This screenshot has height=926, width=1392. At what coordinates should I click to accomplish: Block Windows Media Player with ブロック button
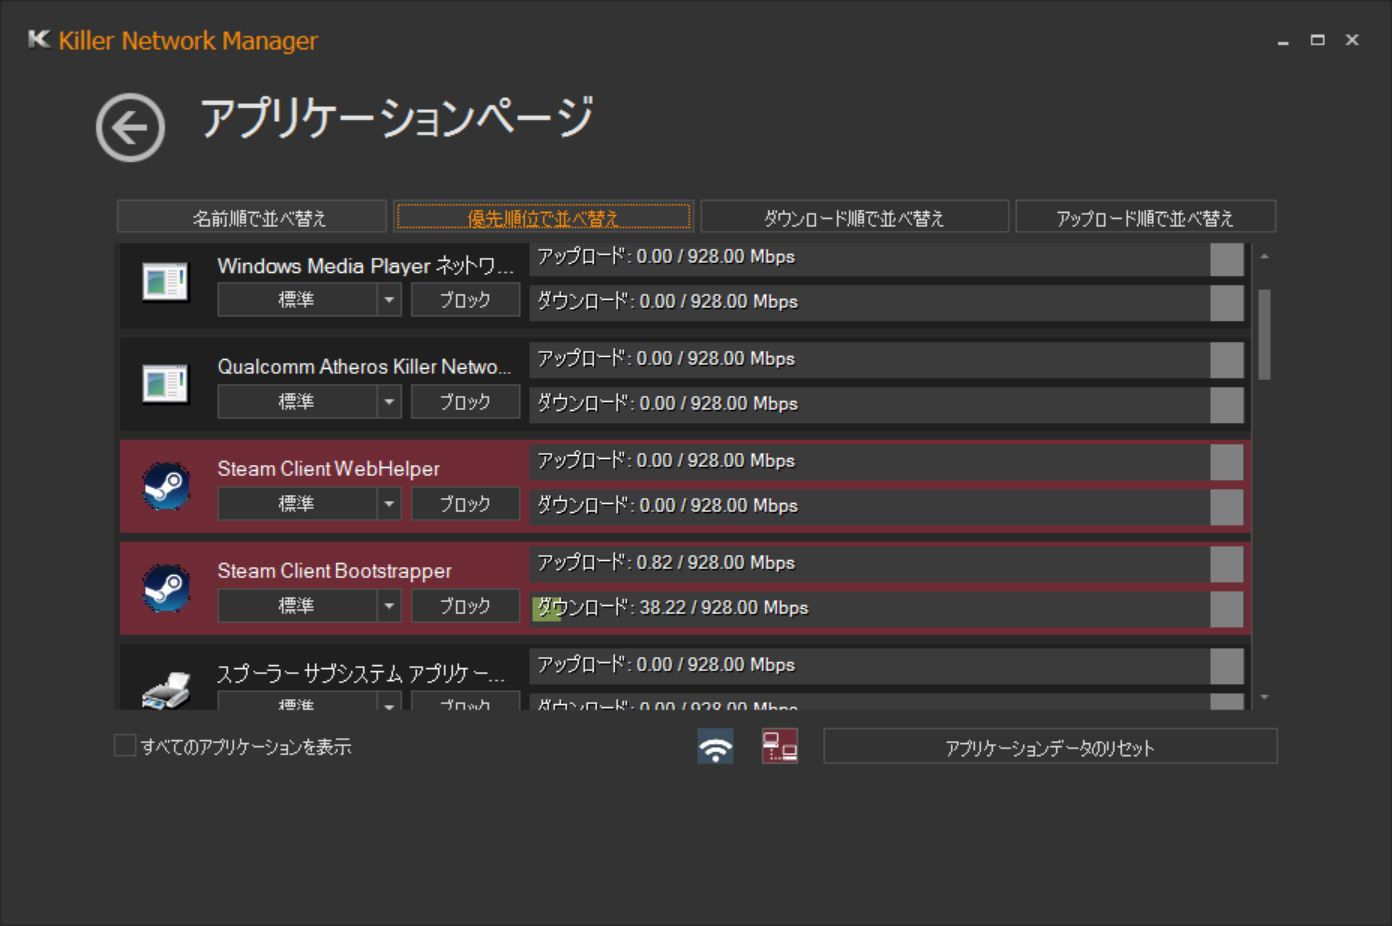click(465, 299)
